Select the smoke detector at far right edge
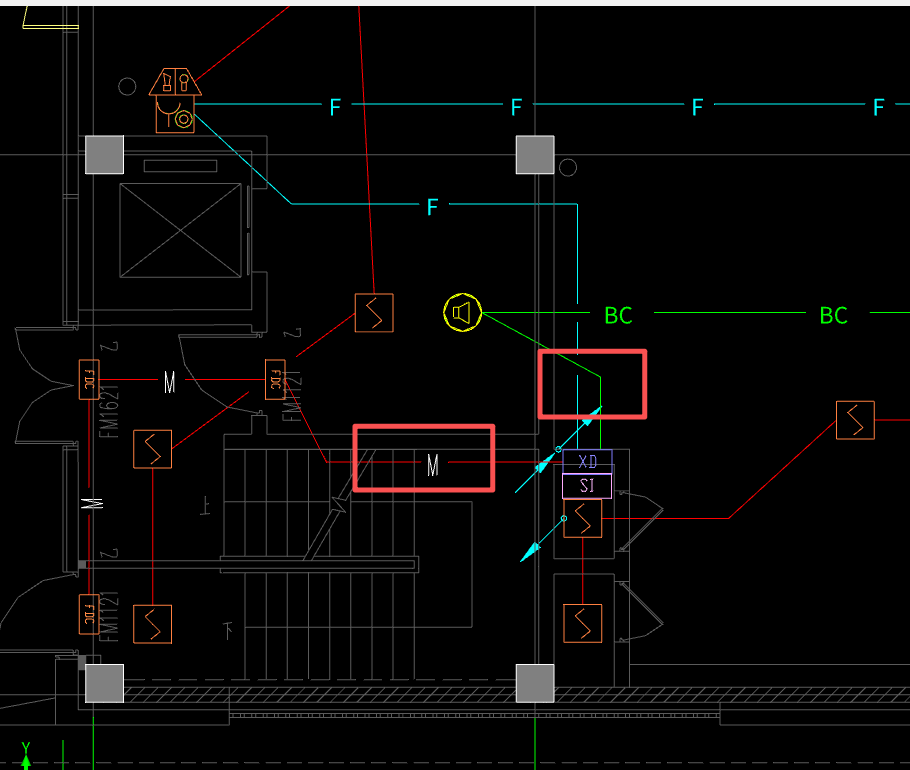Screen dimensions: 910x770 click(x=855, y=420)
